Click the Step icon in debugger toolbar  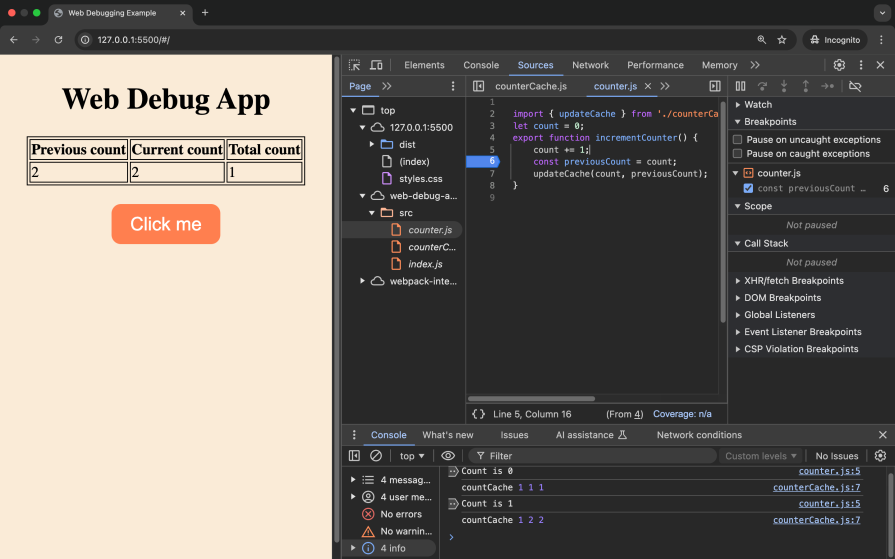(x=827, y=86)
